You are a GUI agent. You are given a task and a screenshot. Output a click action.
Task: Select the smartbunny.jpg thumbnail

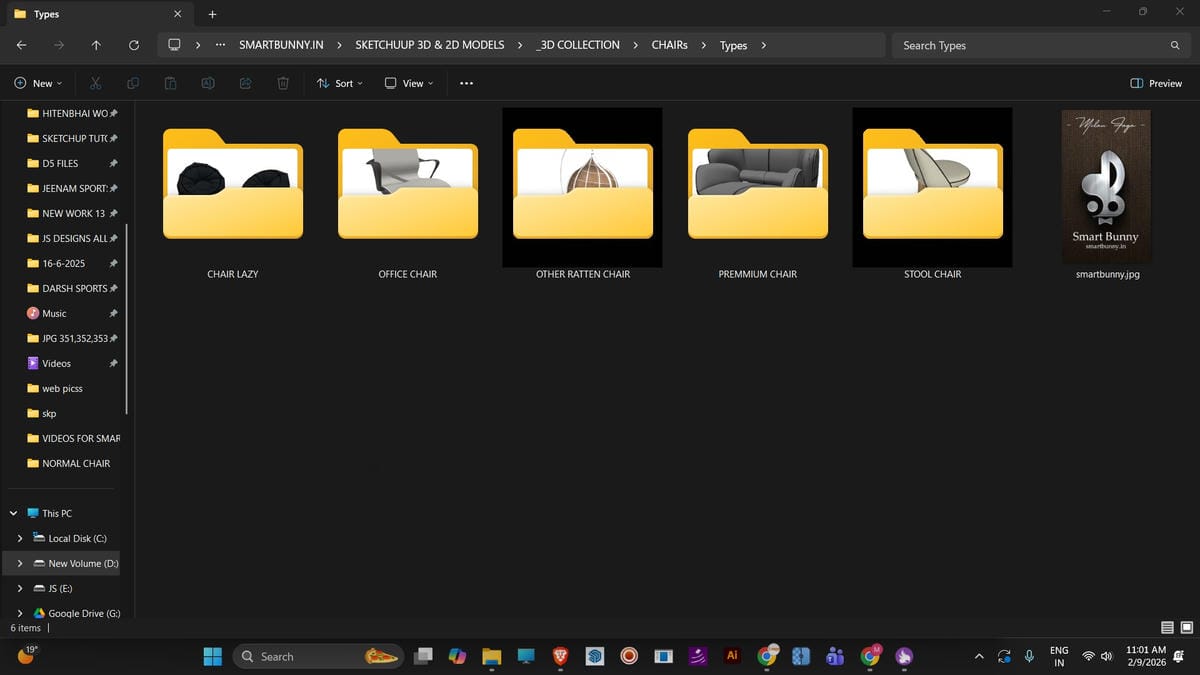[x=1106, y=180]
